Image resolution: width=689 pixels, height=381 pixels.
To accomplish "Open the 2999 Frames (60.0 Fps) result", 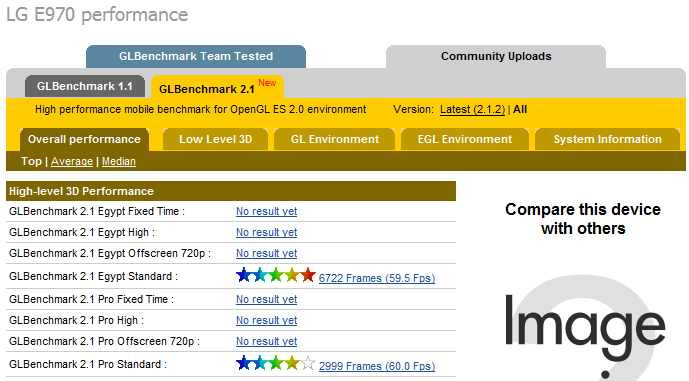I will pos(377,366).
